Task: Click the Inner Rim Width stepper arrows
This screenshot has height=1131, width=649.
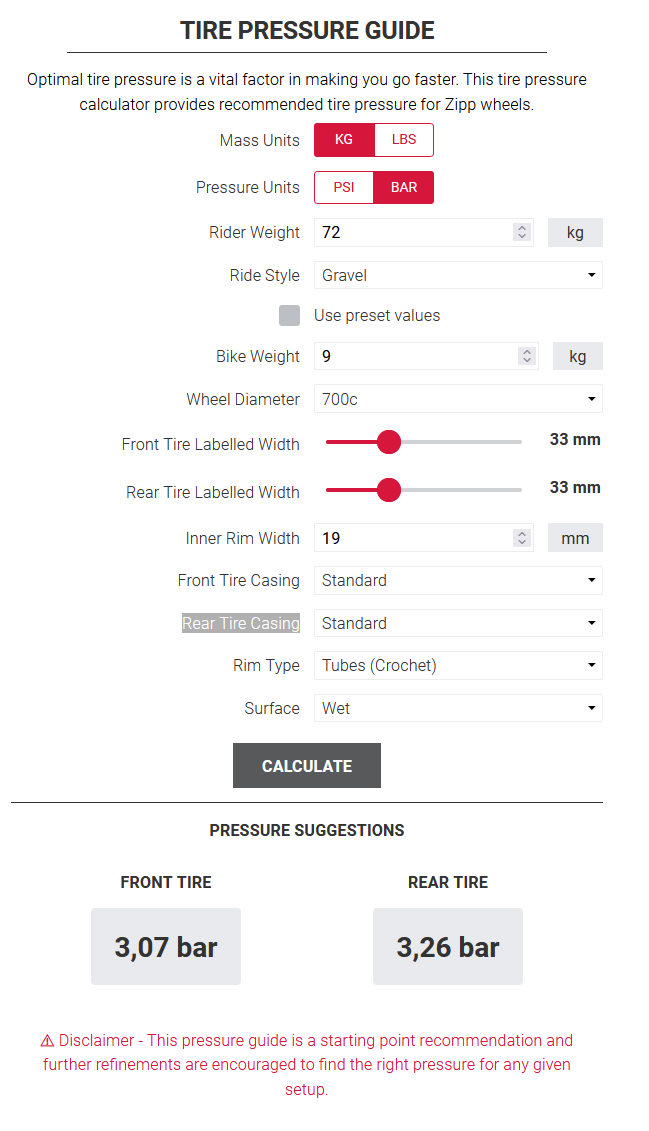Action: tap(521, 538)
